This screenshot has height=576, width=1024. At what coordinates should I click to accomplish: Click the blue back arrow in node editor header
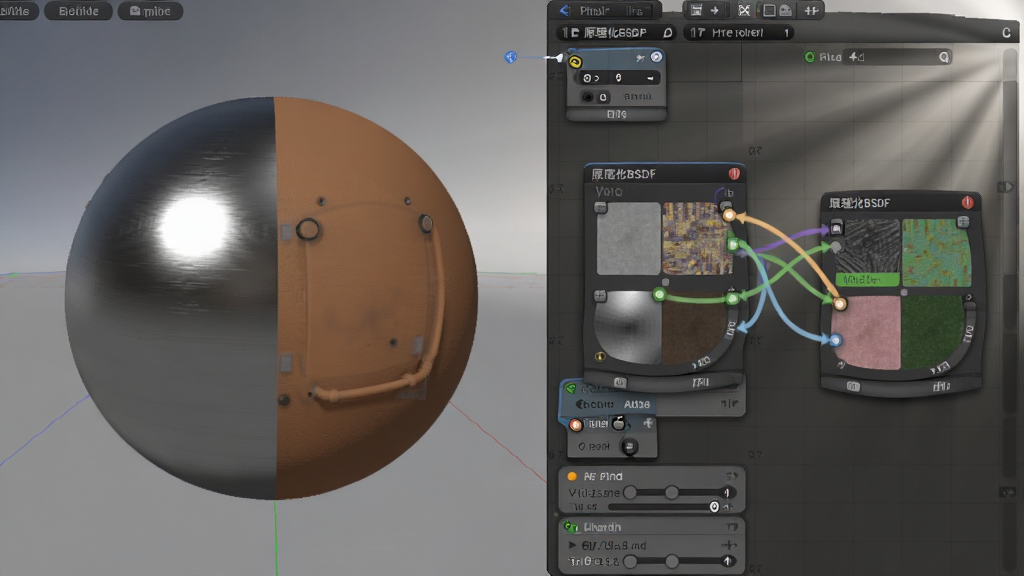[x=565, y=10]
